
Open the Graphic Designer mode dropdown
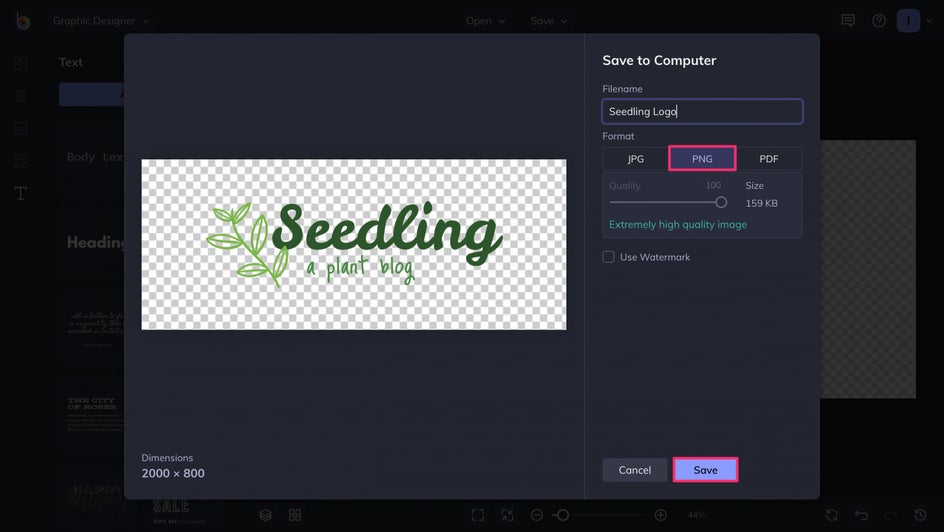tap(101, 20)
